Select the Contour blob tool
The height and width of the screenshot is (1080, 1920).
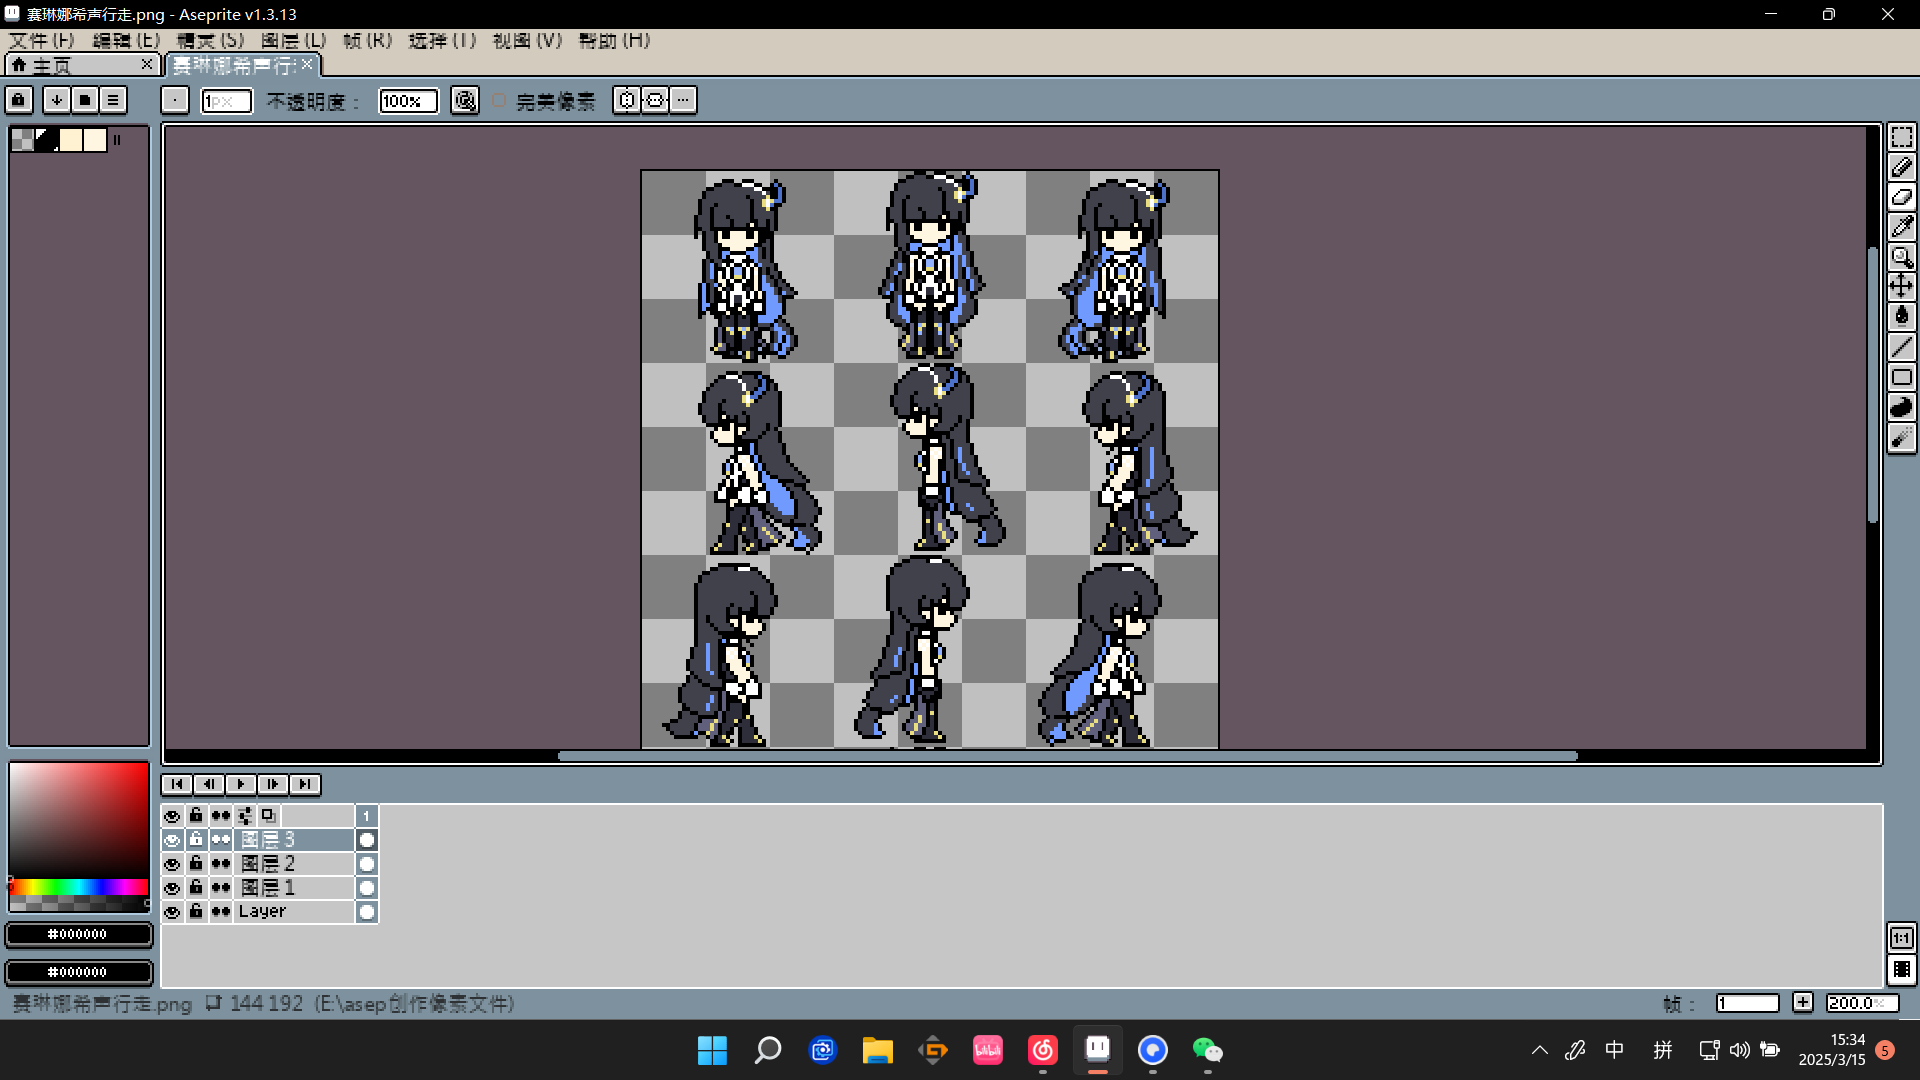(1901, 407)
